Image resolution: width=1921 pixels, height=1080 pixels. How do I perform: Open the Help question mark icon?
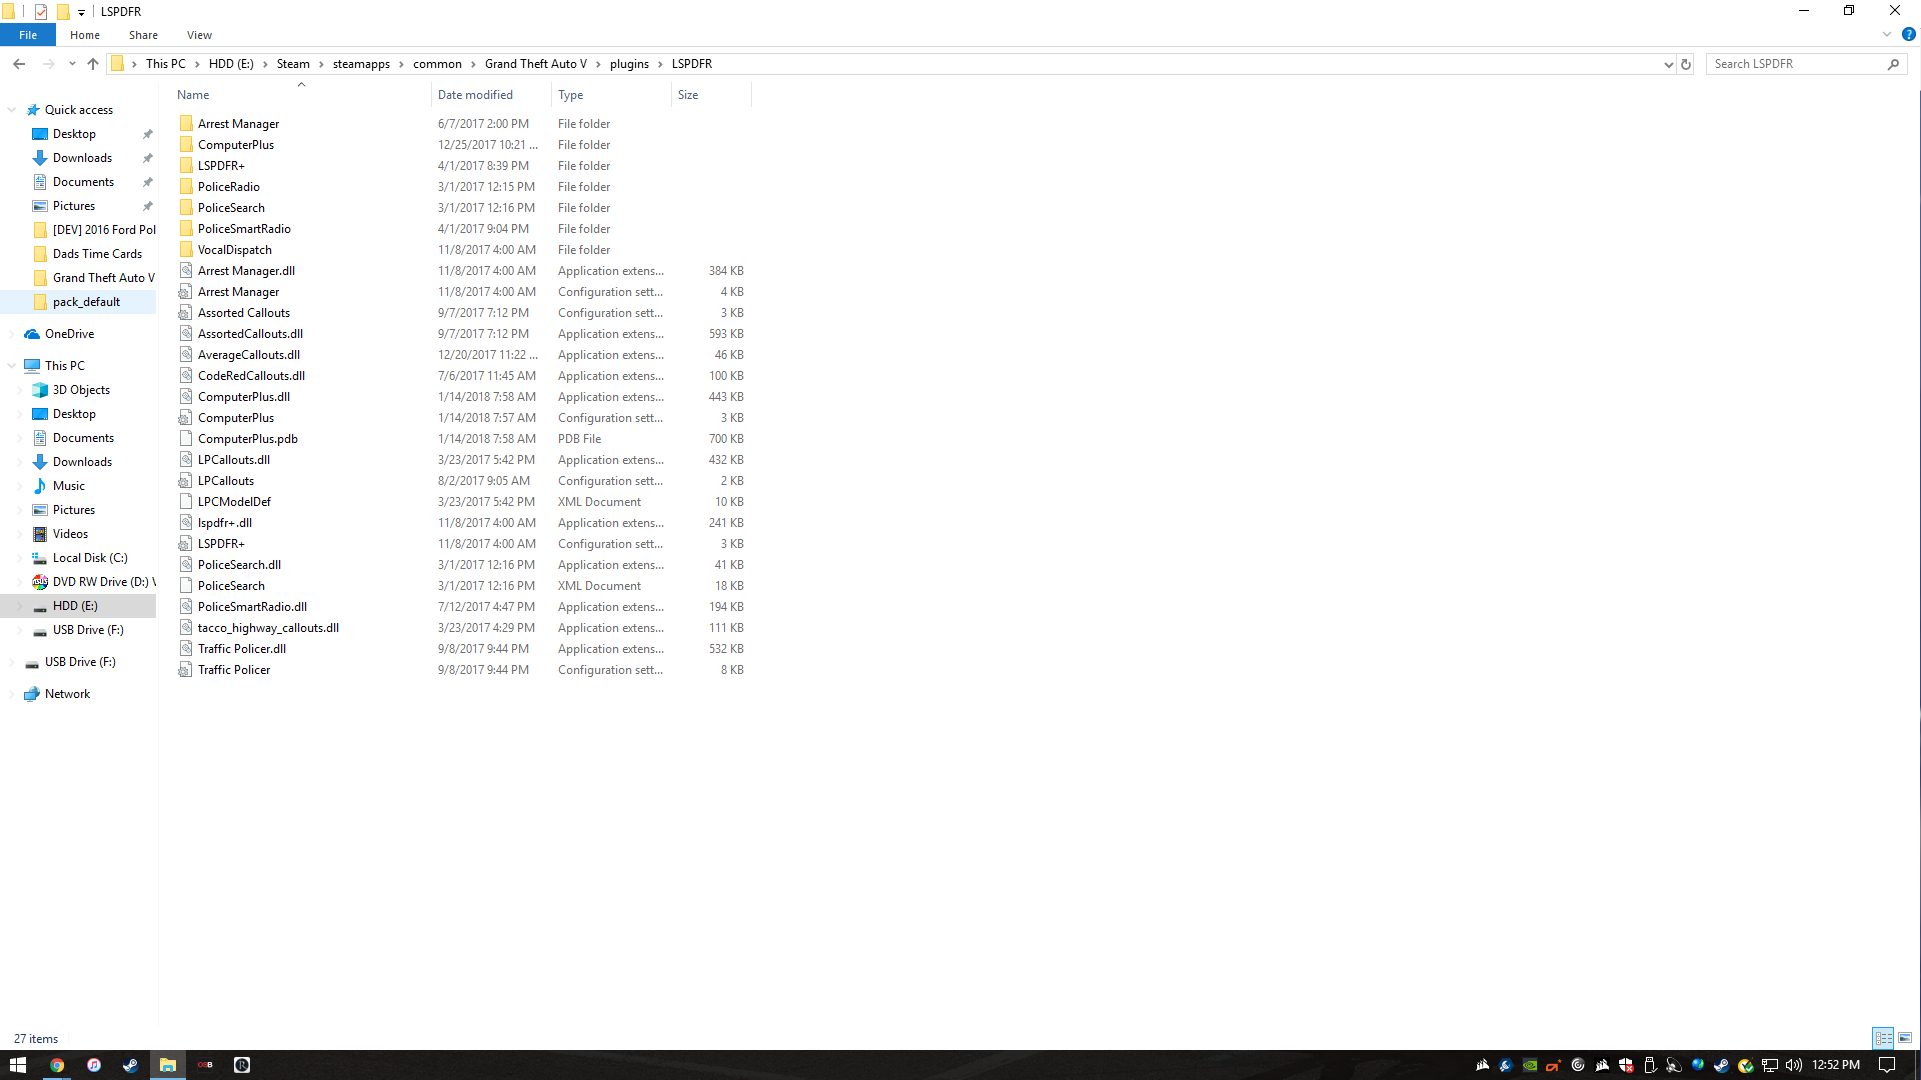1908,34
